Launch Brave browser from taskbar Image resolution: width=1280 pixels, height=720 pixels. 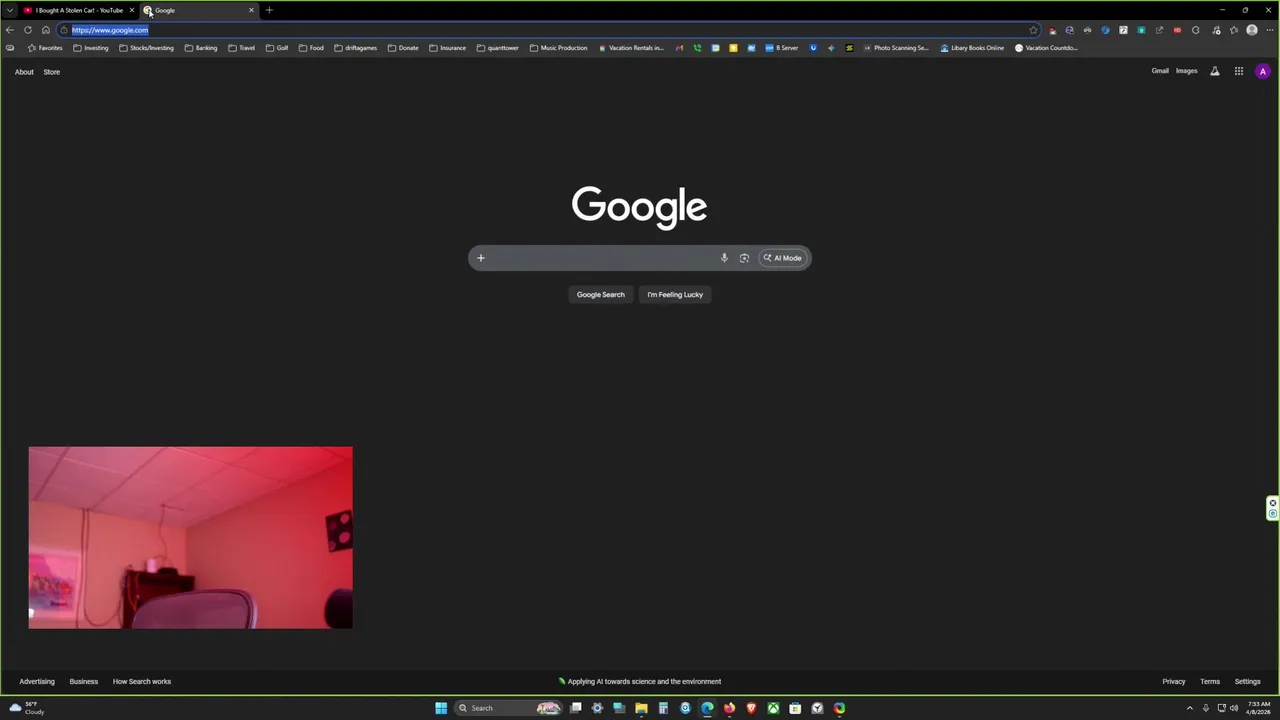[751, 708]
